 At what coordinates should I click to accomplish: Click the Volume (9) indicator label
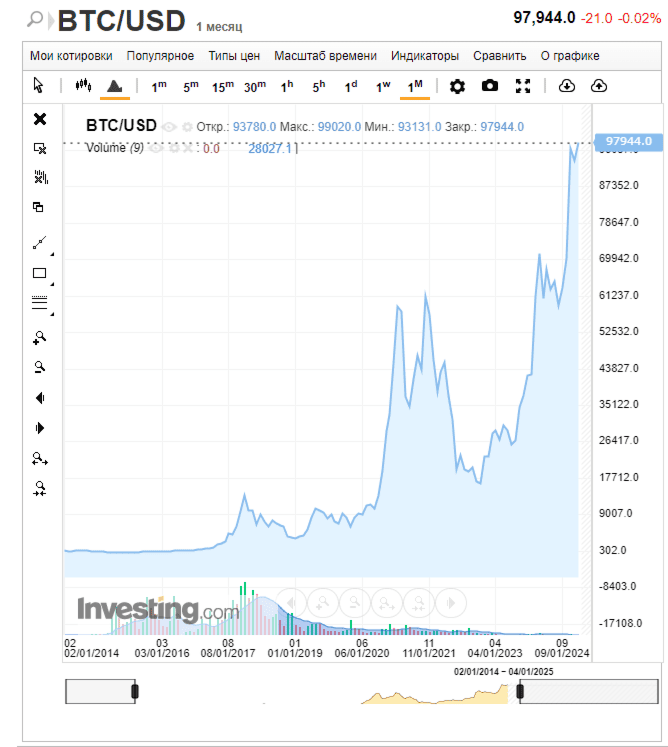click(x=114, y=148)
